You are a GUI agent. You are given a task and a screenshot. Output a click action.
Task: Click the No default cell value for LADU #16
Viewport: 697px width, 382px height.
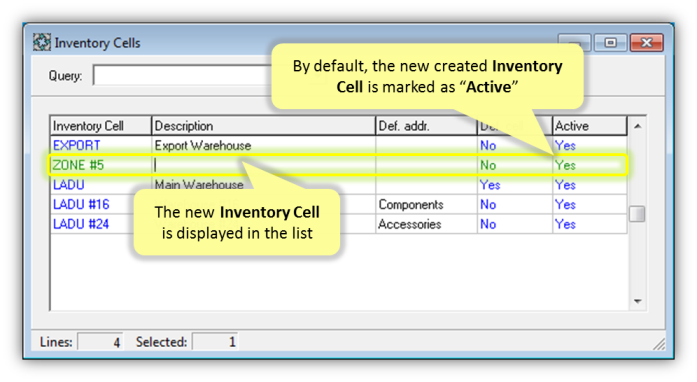(488, 205)
